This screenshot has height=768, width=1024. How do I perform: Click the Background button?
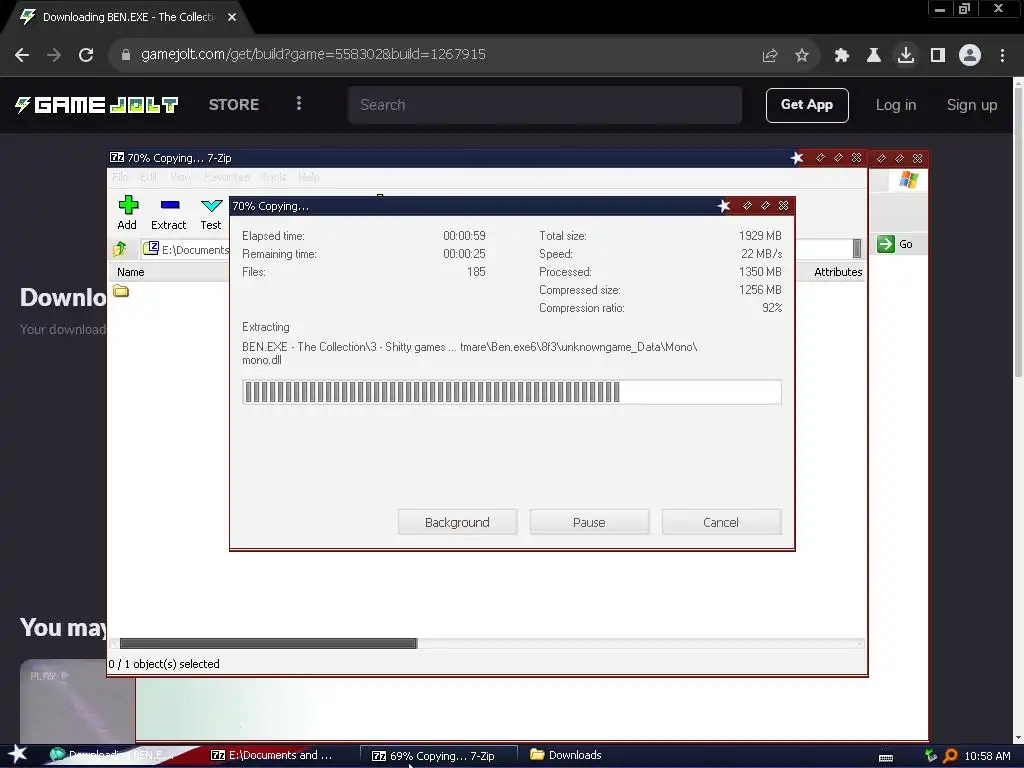point(457,522)
